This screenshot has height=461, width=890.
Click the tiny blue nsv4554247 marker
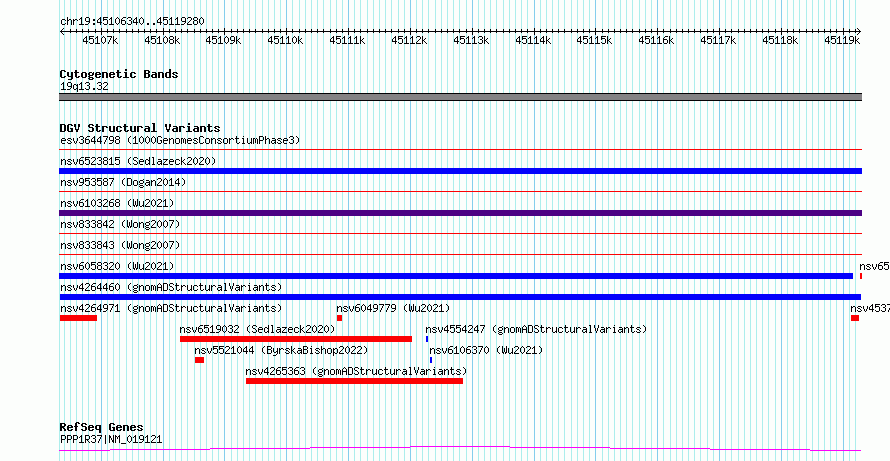(427, 339)
